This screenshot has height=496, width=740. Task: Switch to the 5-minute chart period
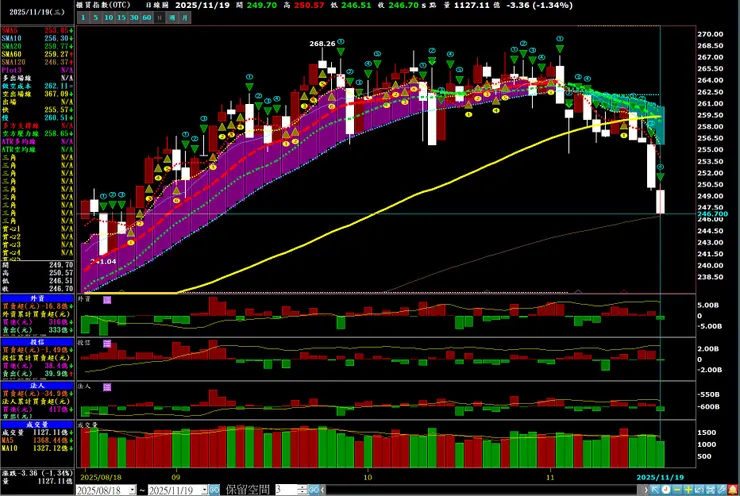tap(95, 17)
